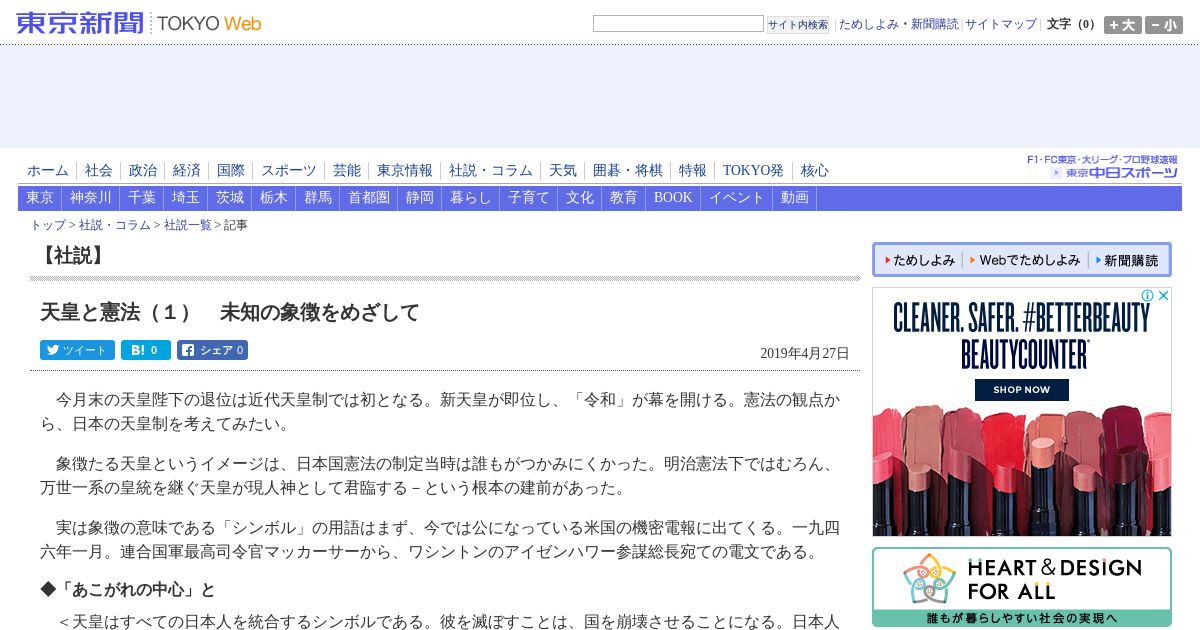Image resolution: width=1200 pixels, height=630 pixels.
Task: Select the 暮らし tab
Action: coord(471,198)
